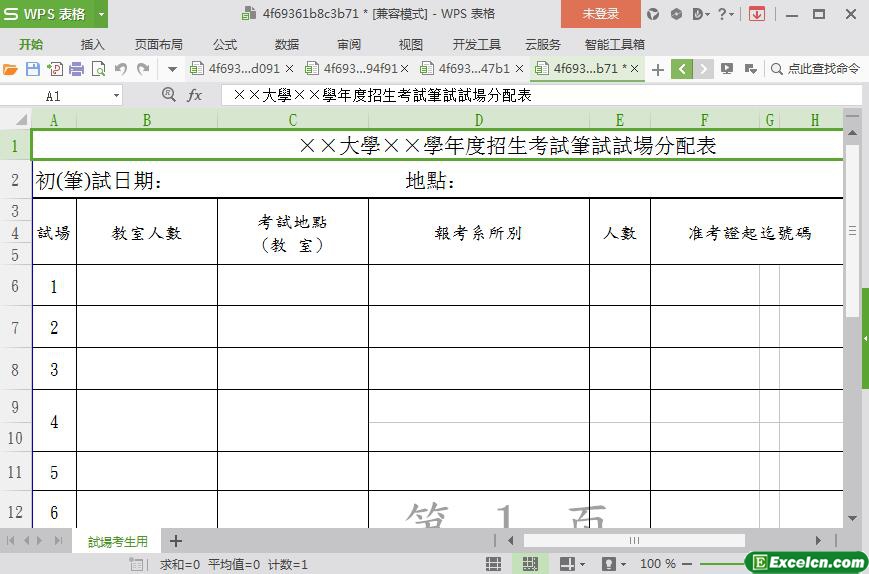Click the fx insert function icon

click(x=195, y=95)
